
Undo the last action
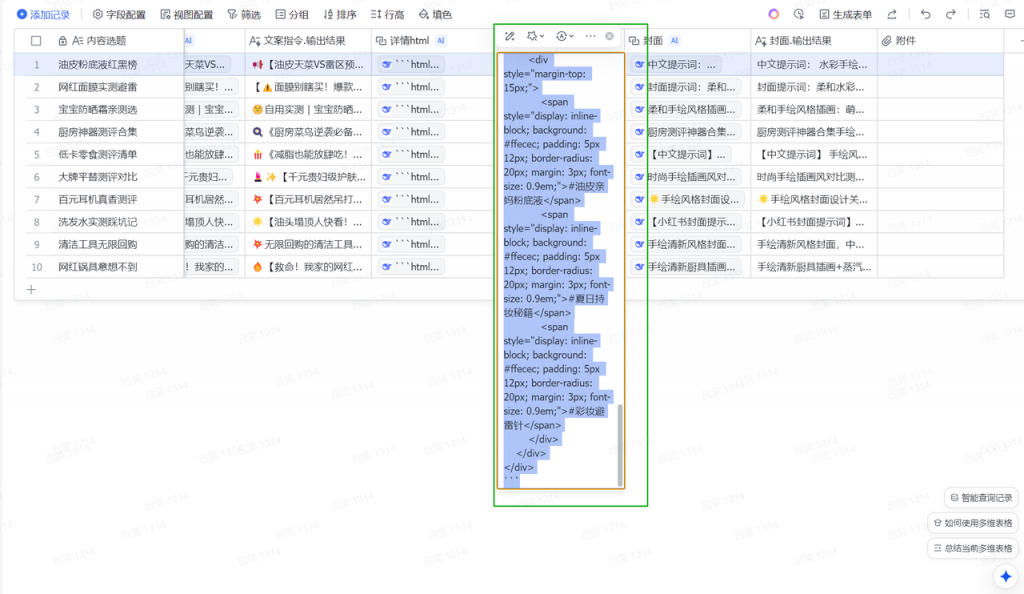(925, 14)
